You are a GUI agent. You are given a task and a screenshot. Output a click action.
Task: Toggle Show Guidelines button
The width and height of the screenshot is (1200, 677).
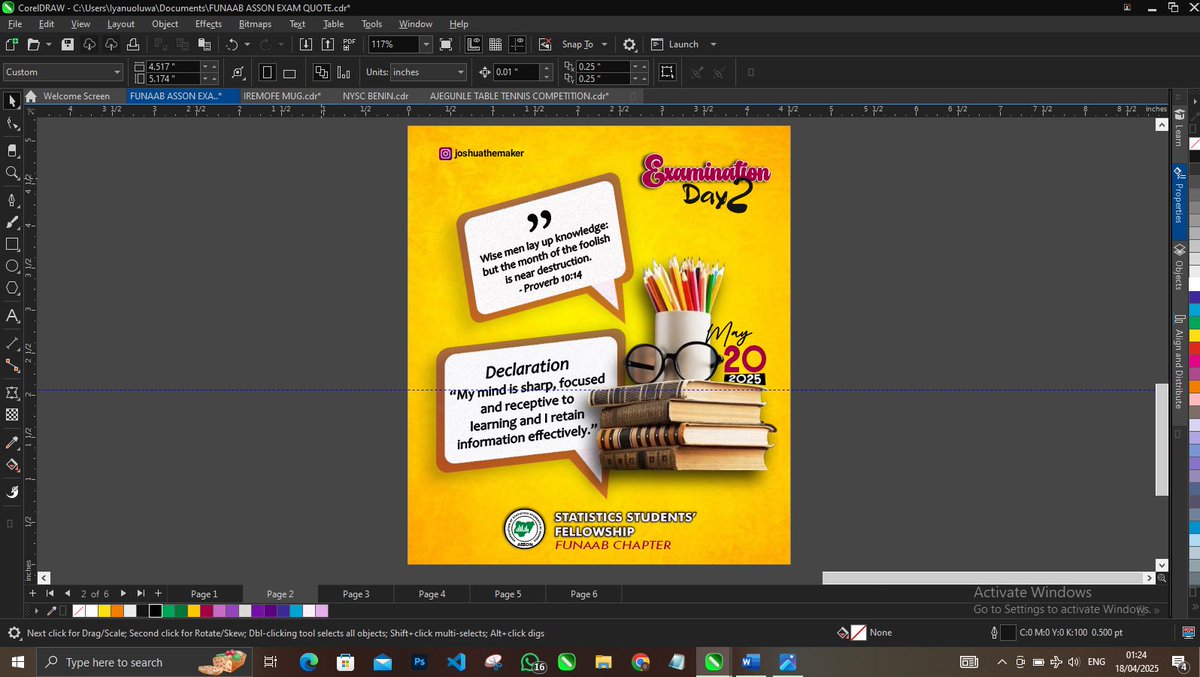pos(517,44)
